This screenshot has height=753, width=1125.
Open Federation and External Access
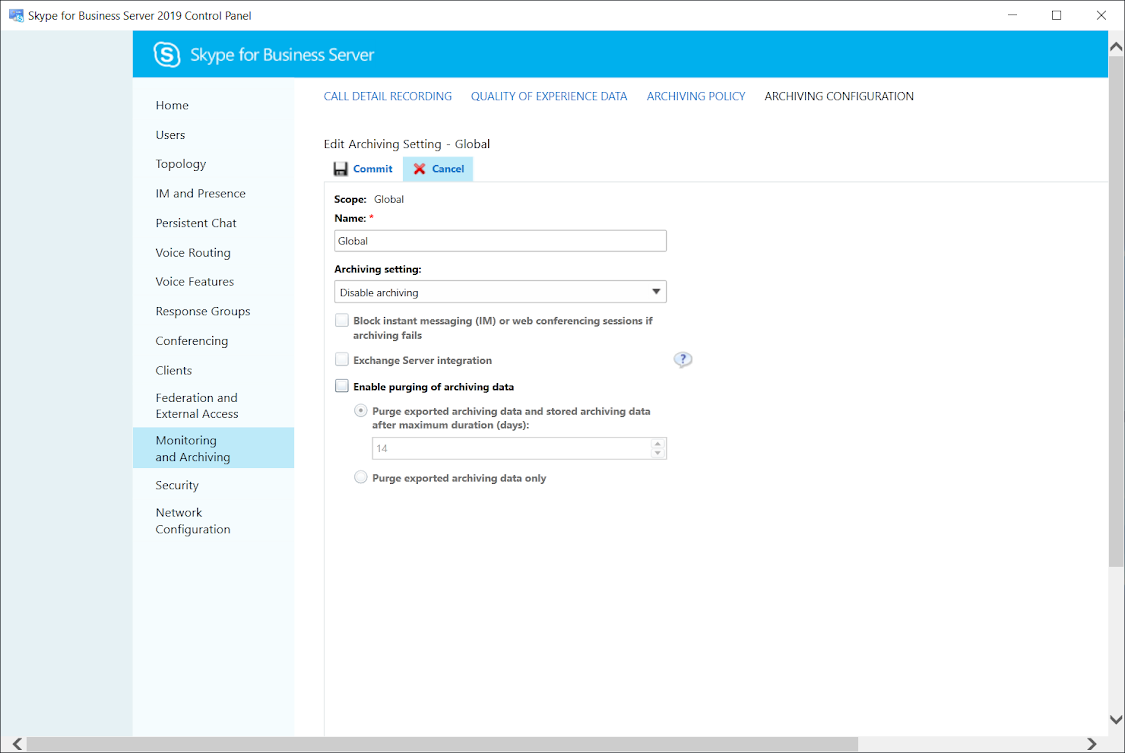(x=197, y=406)
